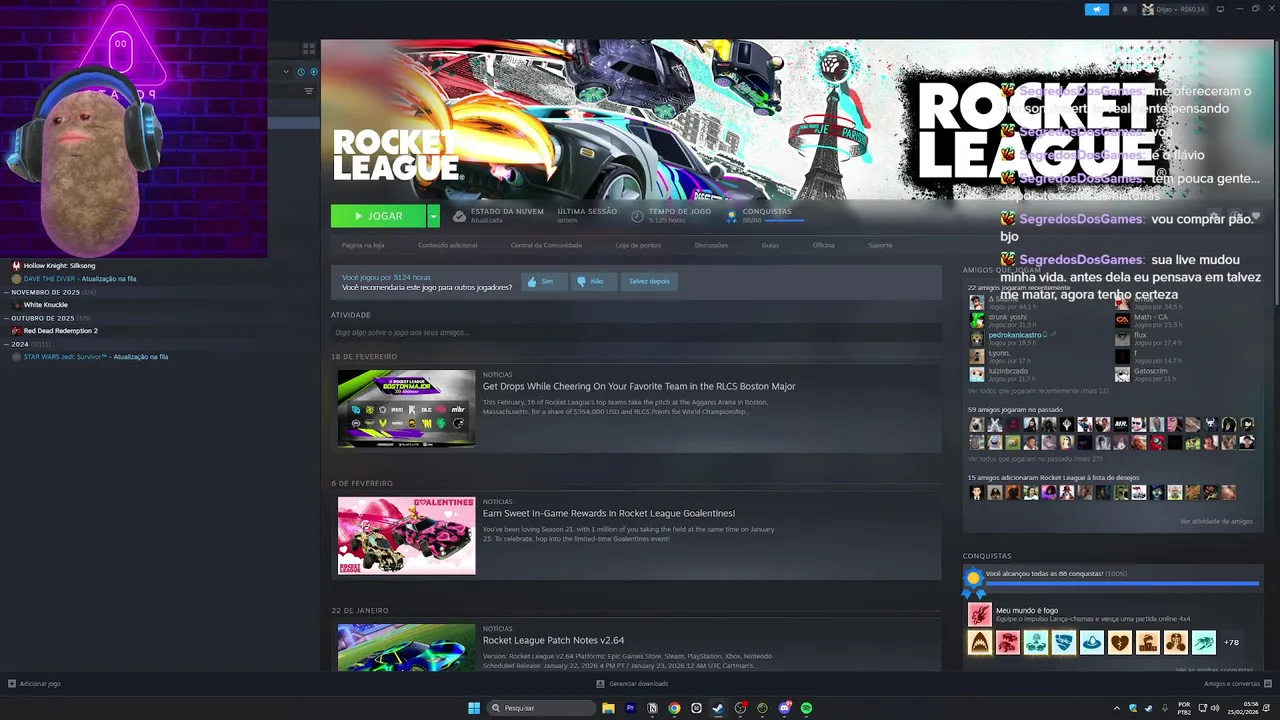This screenshot has height=720, width=1280.
Task: Open Discord from the taskbar
Action: pyautogui.click(x=784, y=708)
